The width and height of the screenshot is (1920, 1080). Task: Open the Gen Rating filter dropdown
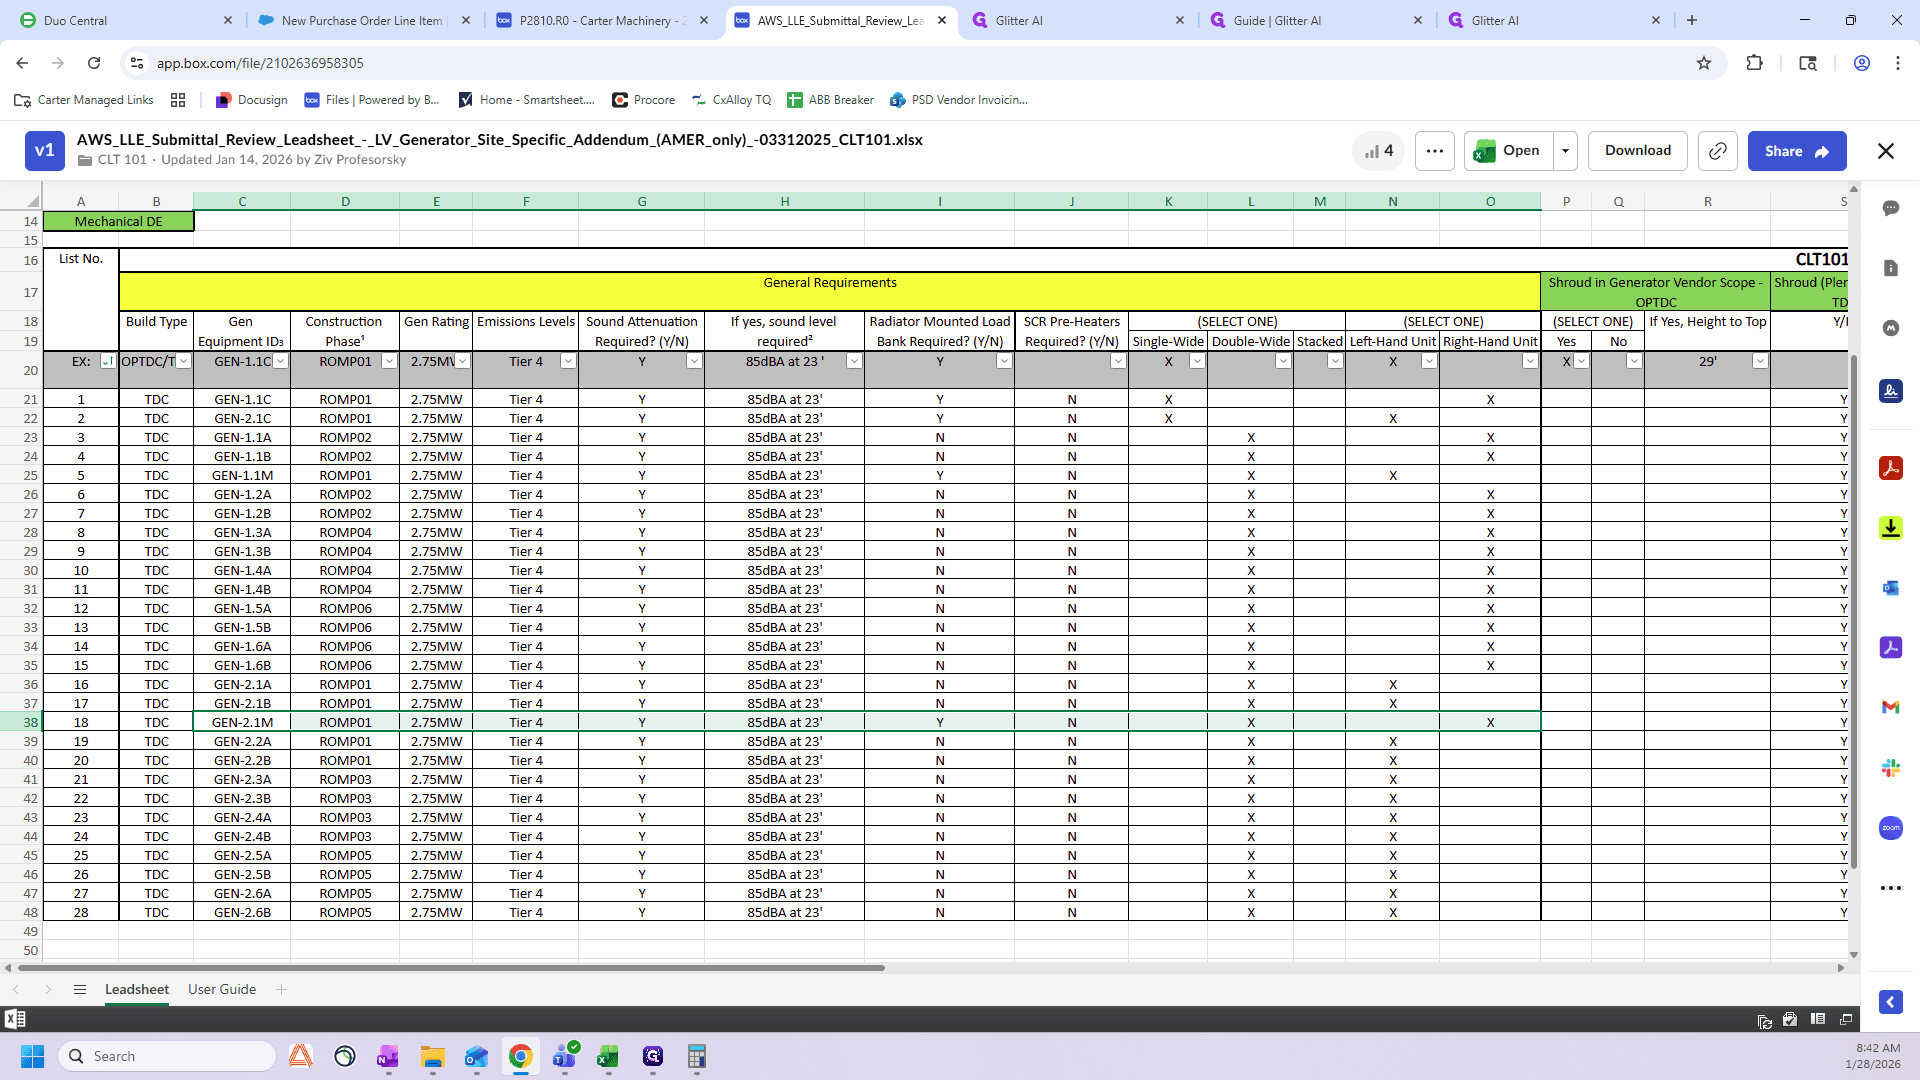pos(462,362)
